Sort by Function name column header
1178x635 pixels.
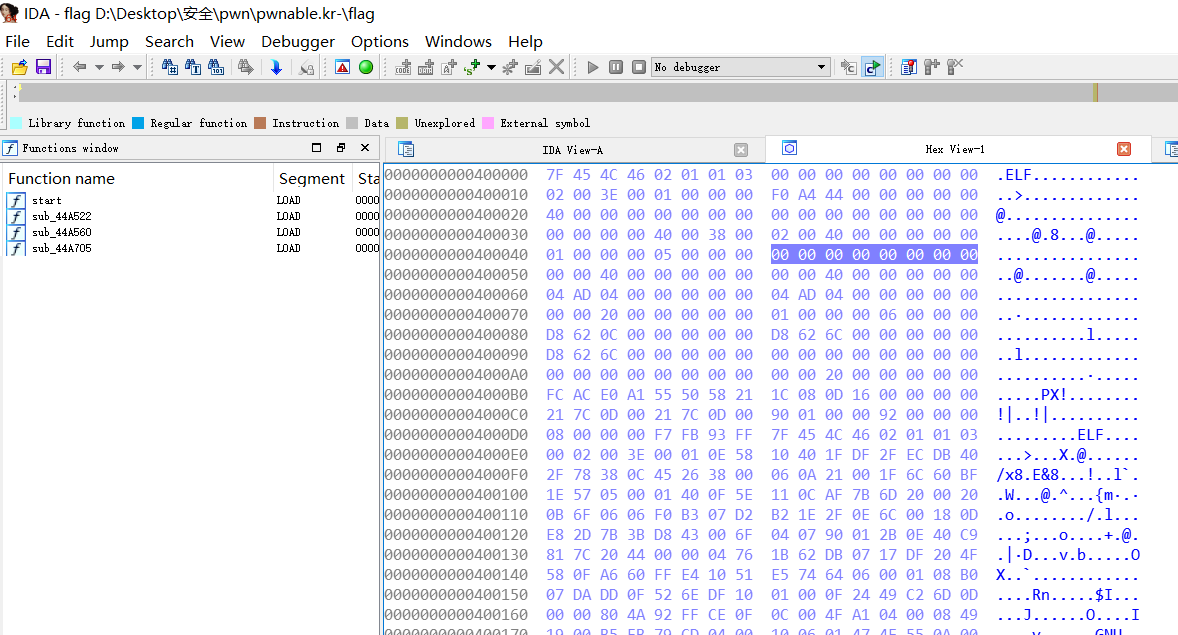pyautogui.click(x=138, y=178)
